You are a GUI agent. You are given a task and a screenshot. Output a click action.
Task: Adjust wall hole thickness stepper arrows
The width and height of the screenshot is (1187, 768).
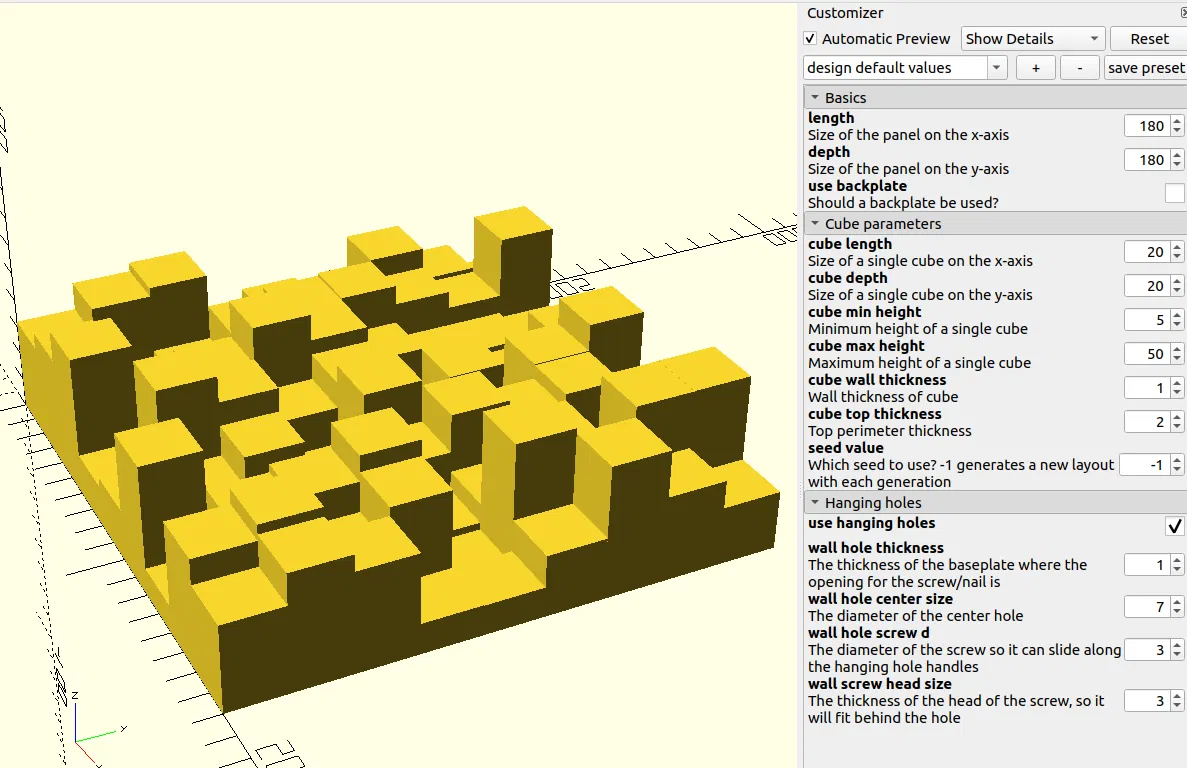(x=1176, y=564)
